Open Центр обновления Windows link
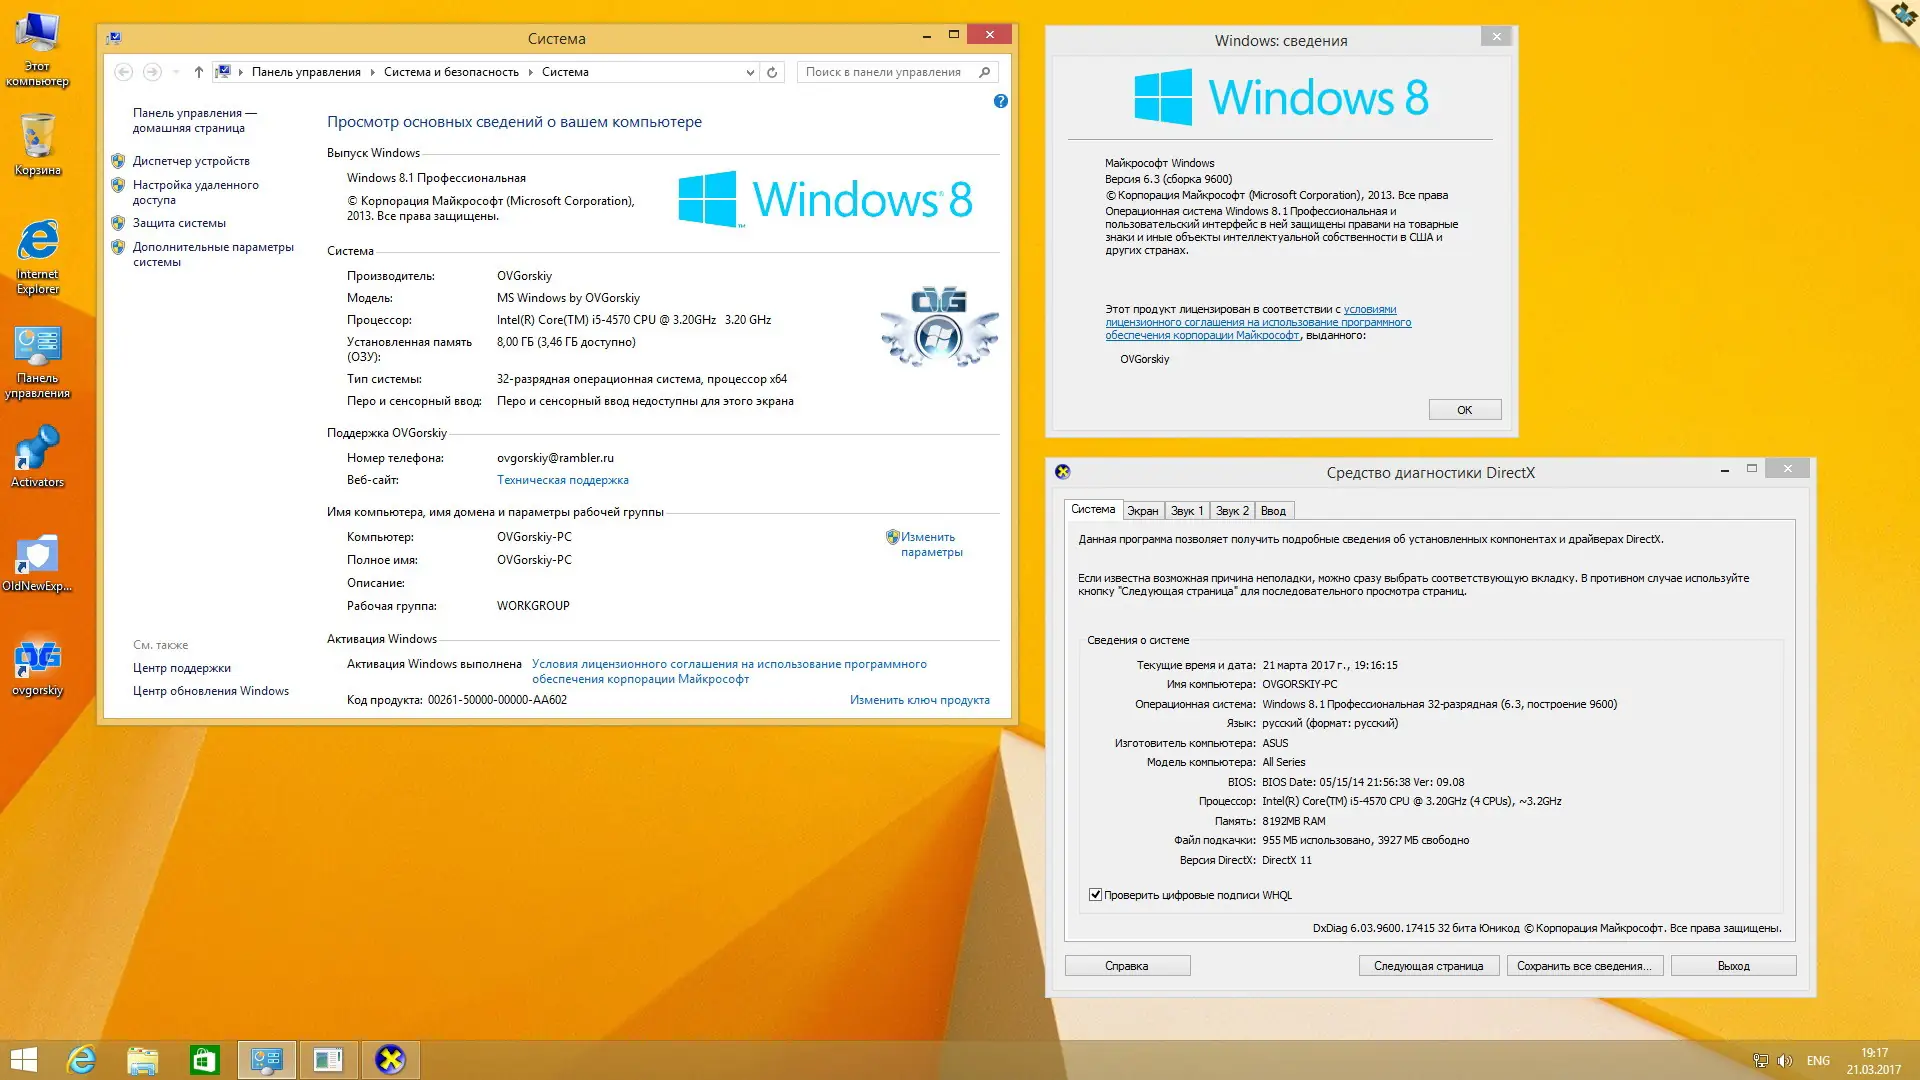The image size is (1920, 1080). tap(210, 691)
